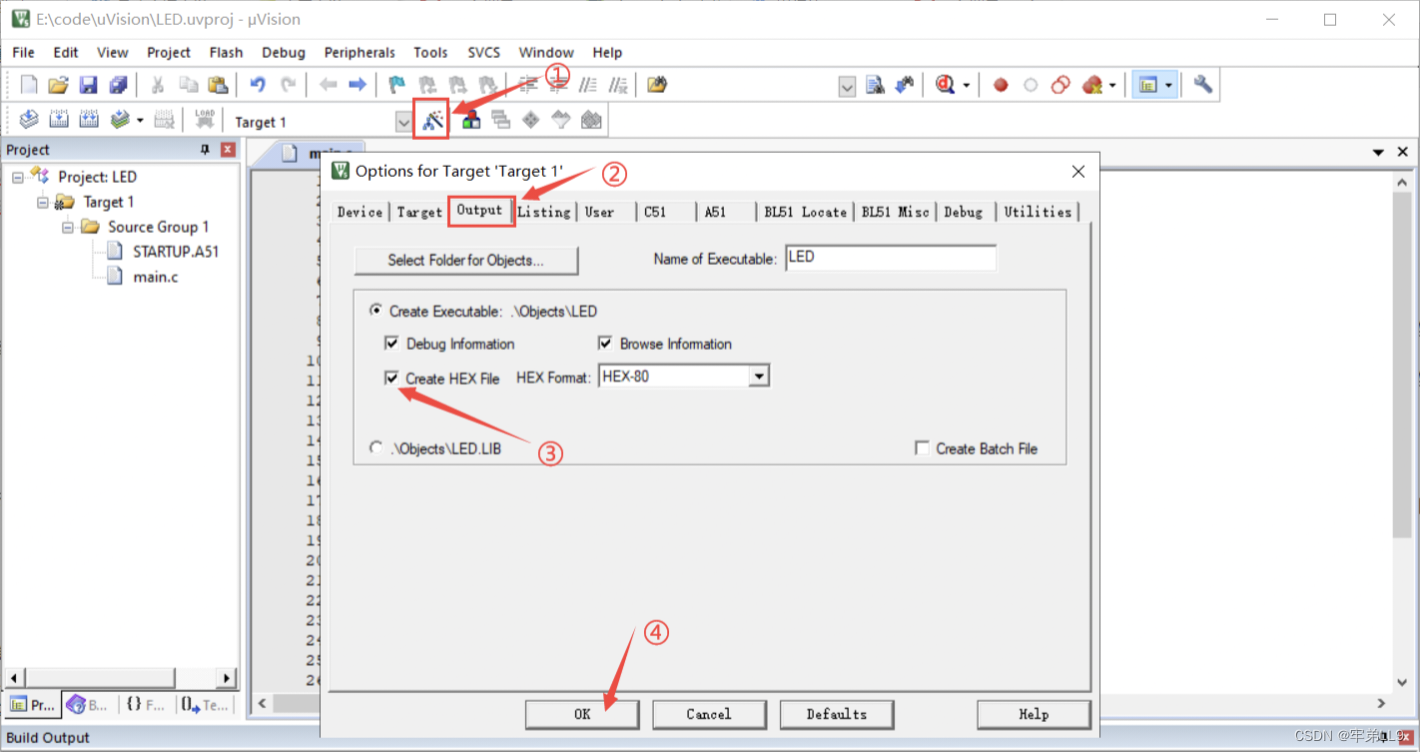Open Options for Target wand icon
The image size is (1420, 752).
[432, 121]
